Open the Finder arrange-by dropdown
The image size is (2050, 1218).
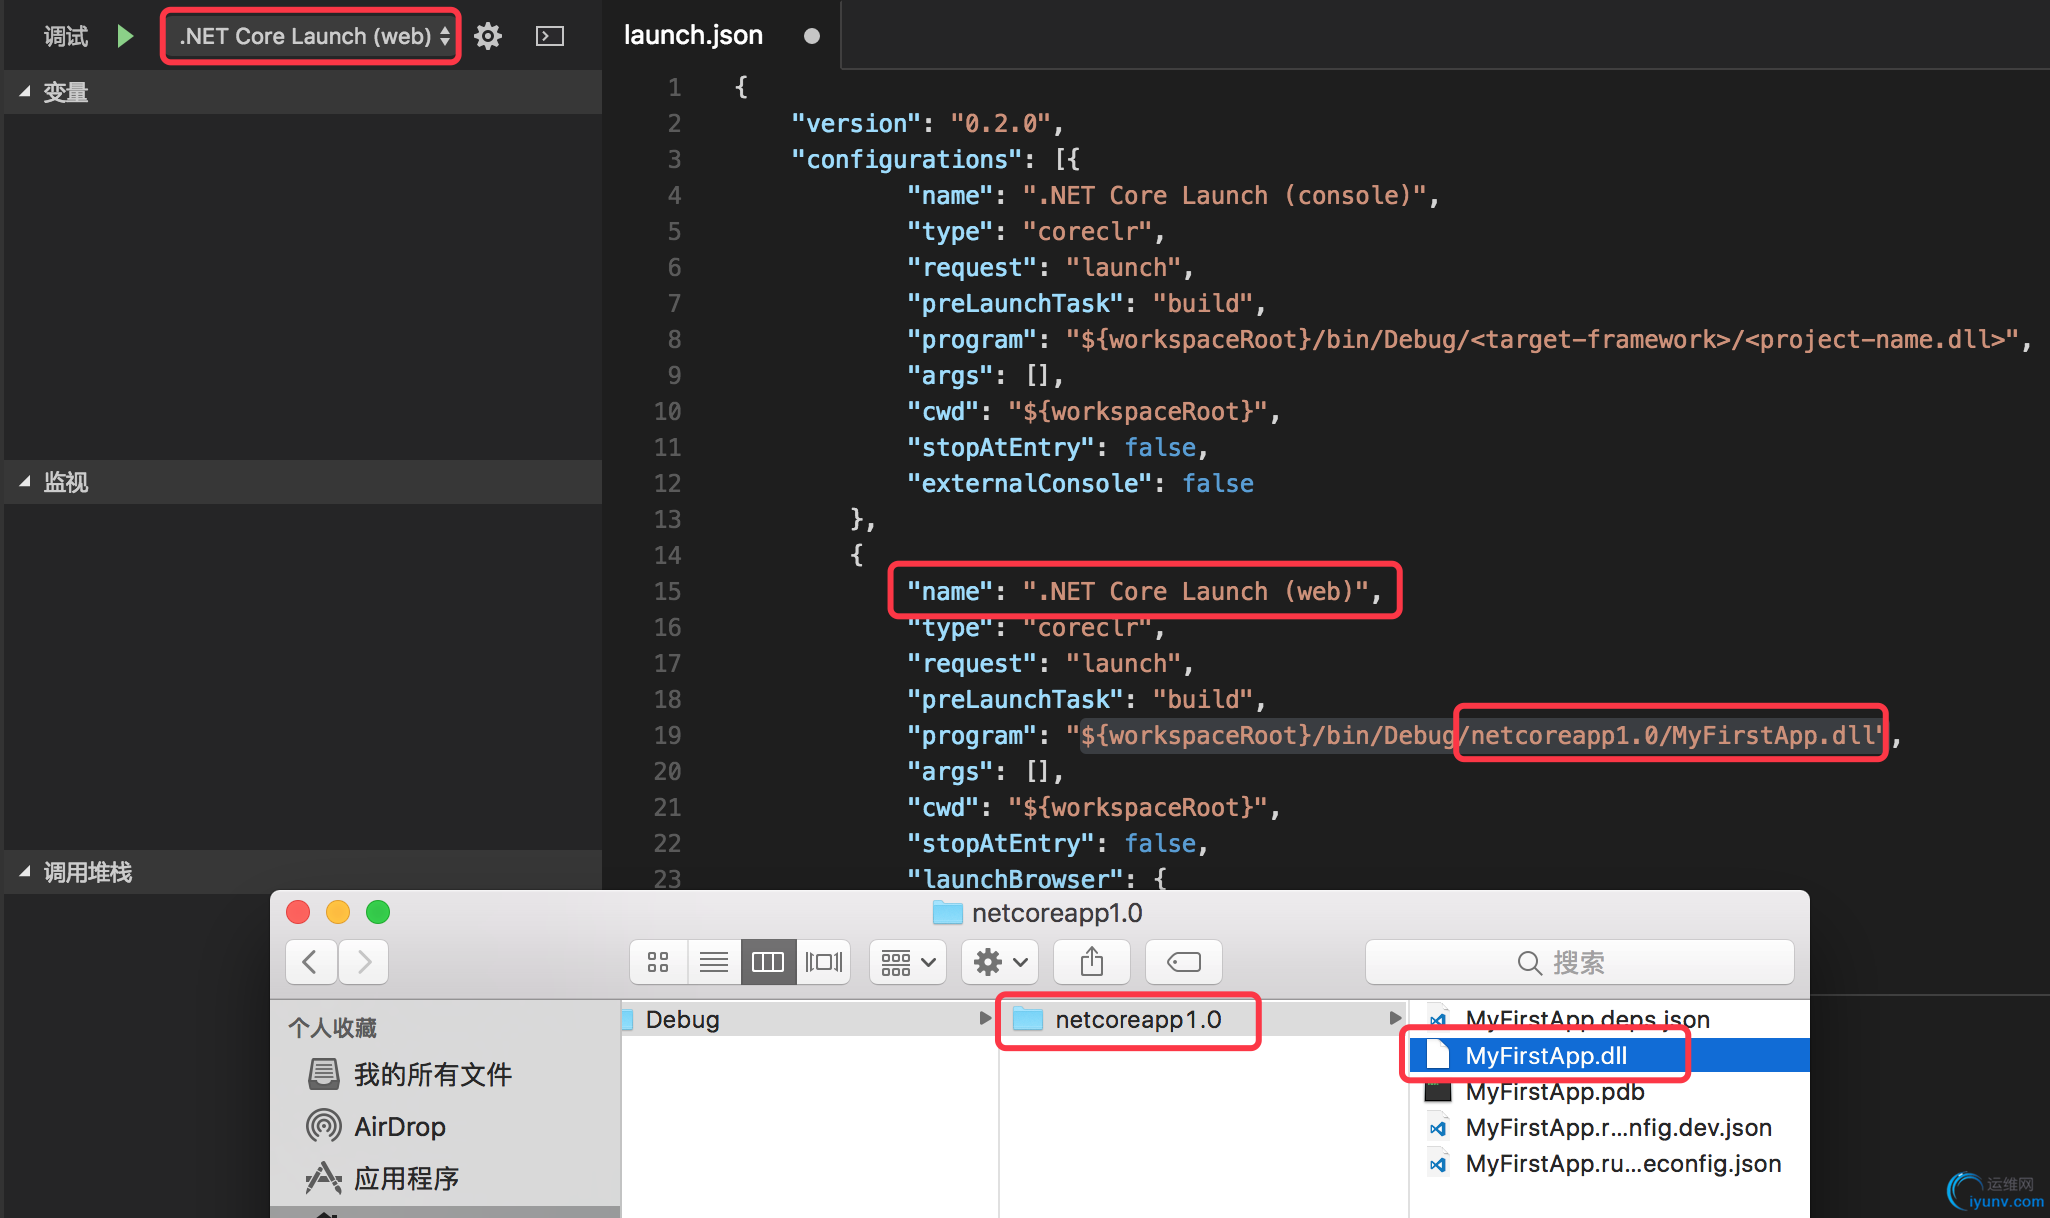tap(908, 962)
